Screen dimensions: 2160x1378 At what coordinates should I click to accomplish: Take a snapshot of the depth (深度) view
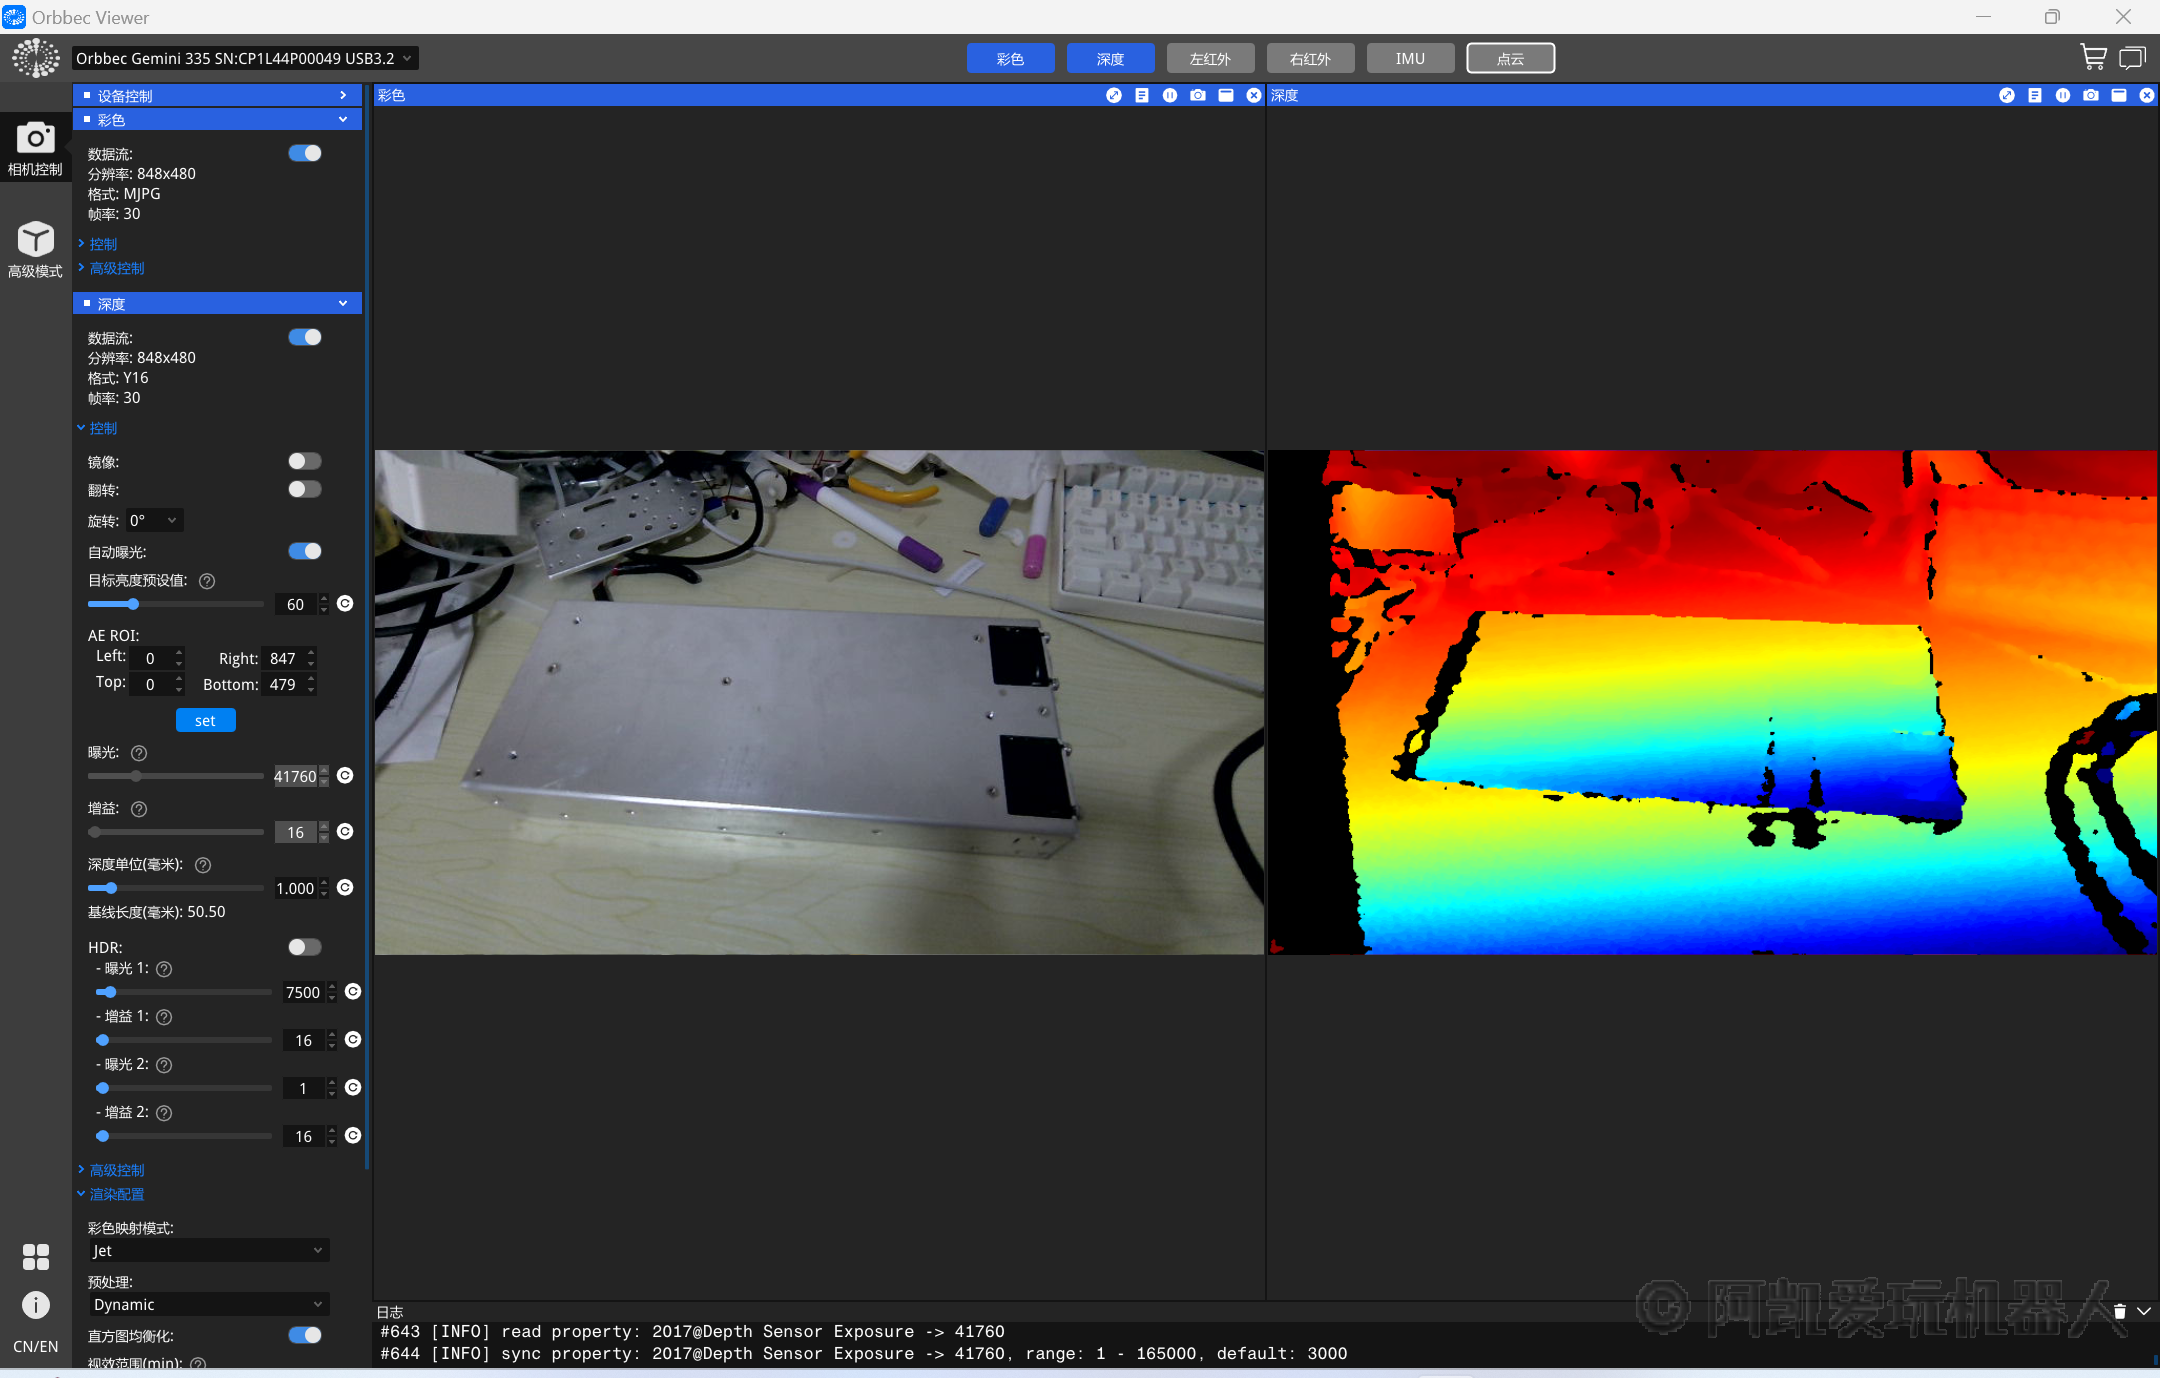tap(2090, 95)
